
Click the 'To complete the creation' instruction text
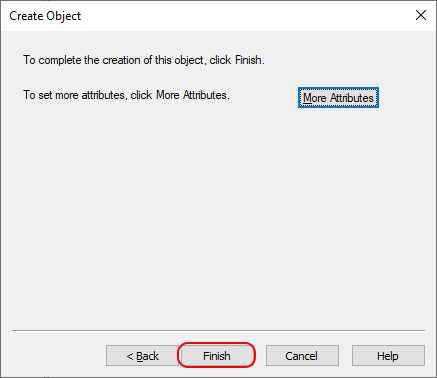click(144, 60)
